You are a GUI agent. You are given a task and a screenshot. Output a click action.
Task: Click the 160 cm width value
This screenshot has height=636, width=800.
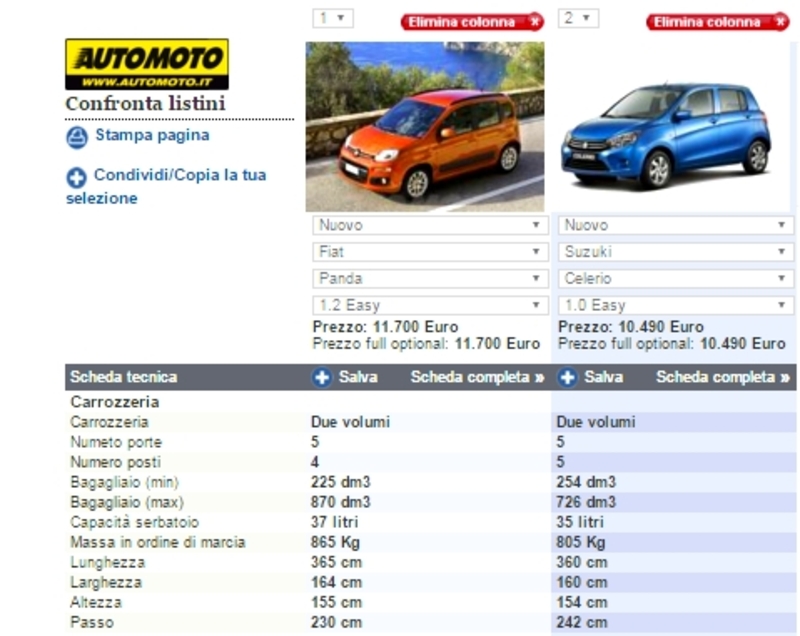582,582
